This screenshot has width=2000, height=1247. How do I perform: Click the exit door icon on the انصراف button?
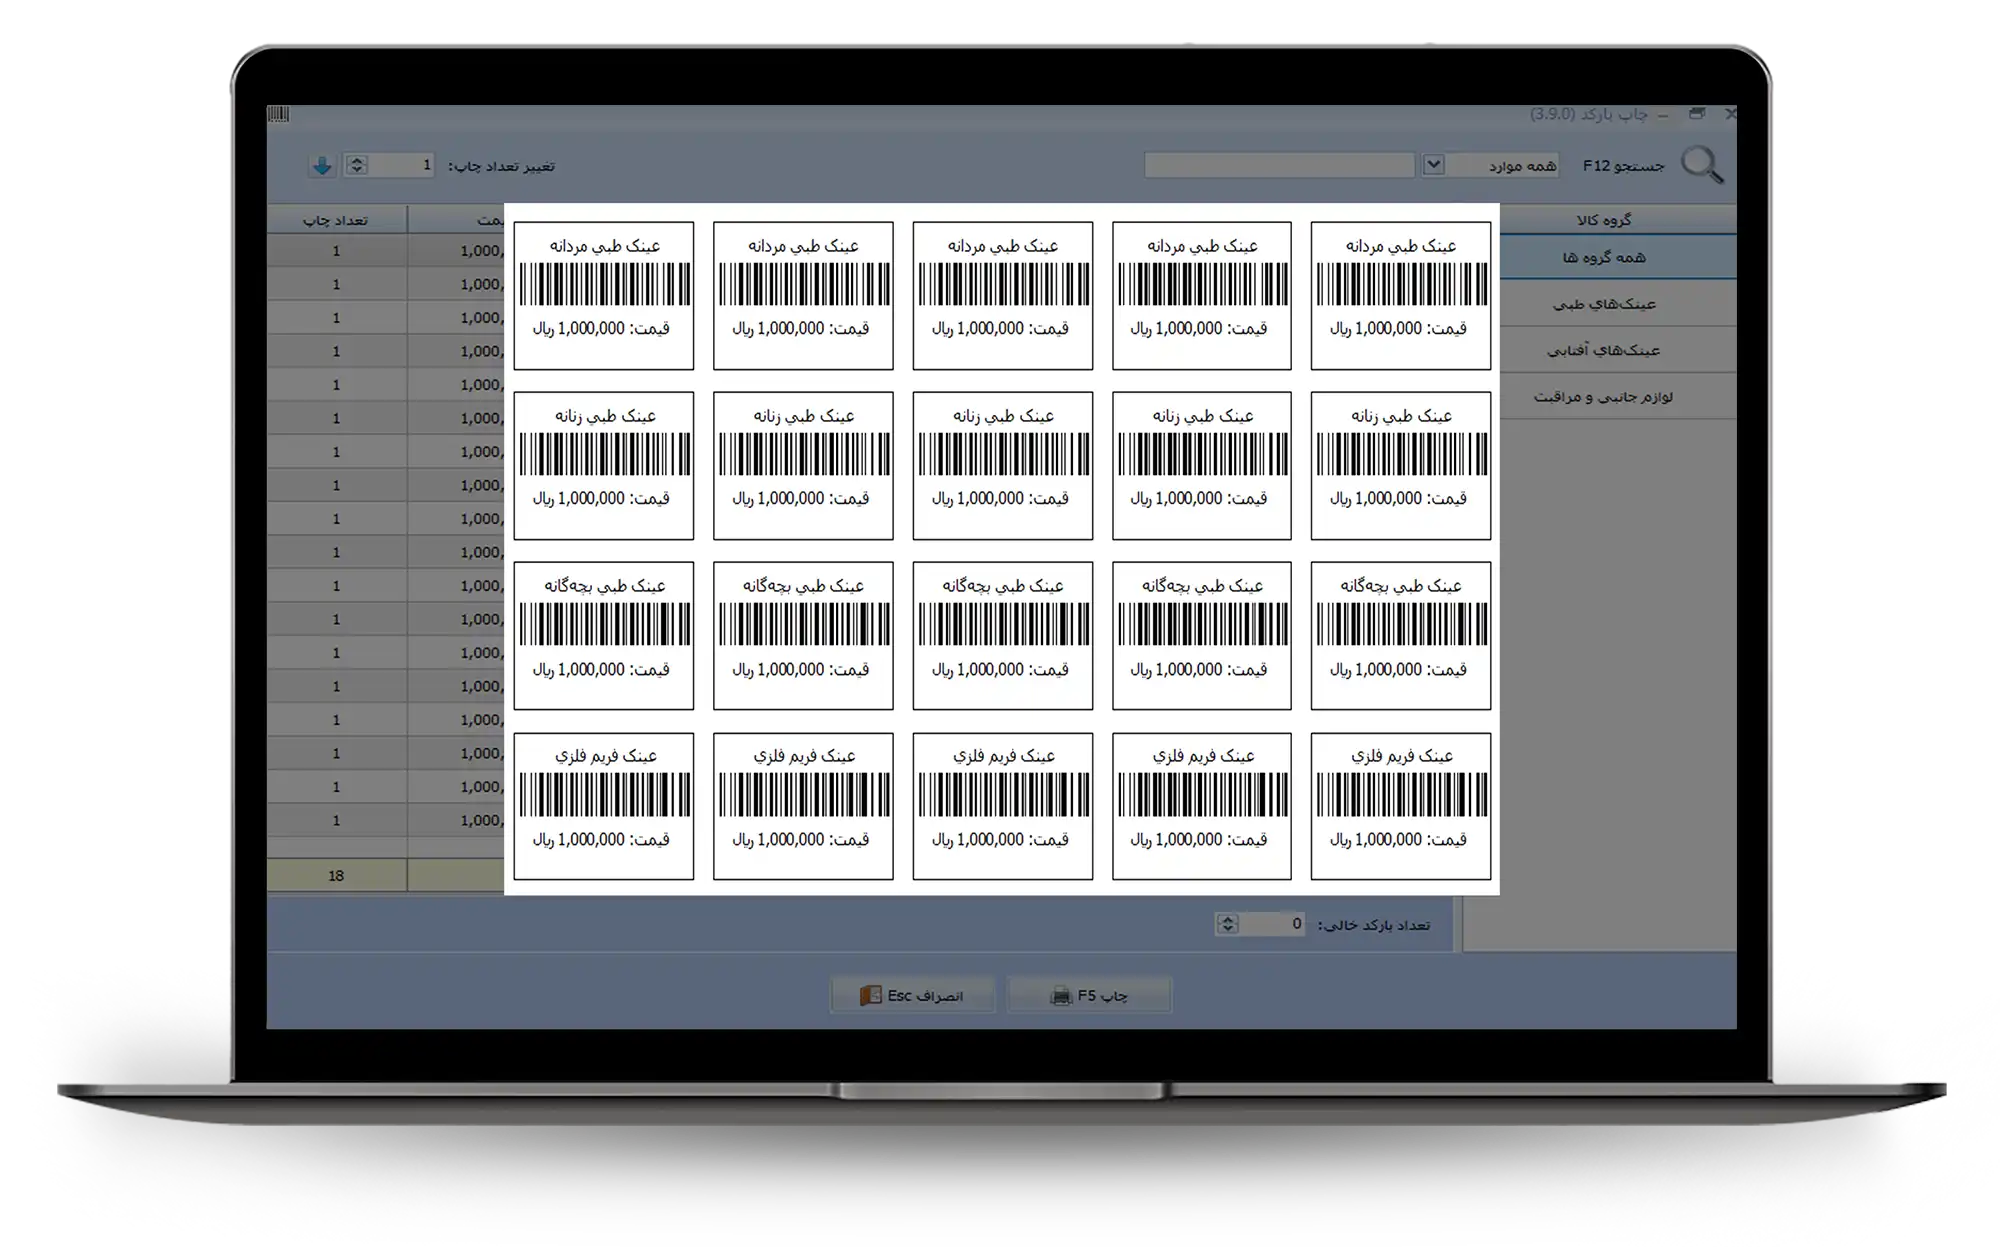pos(871,996)
